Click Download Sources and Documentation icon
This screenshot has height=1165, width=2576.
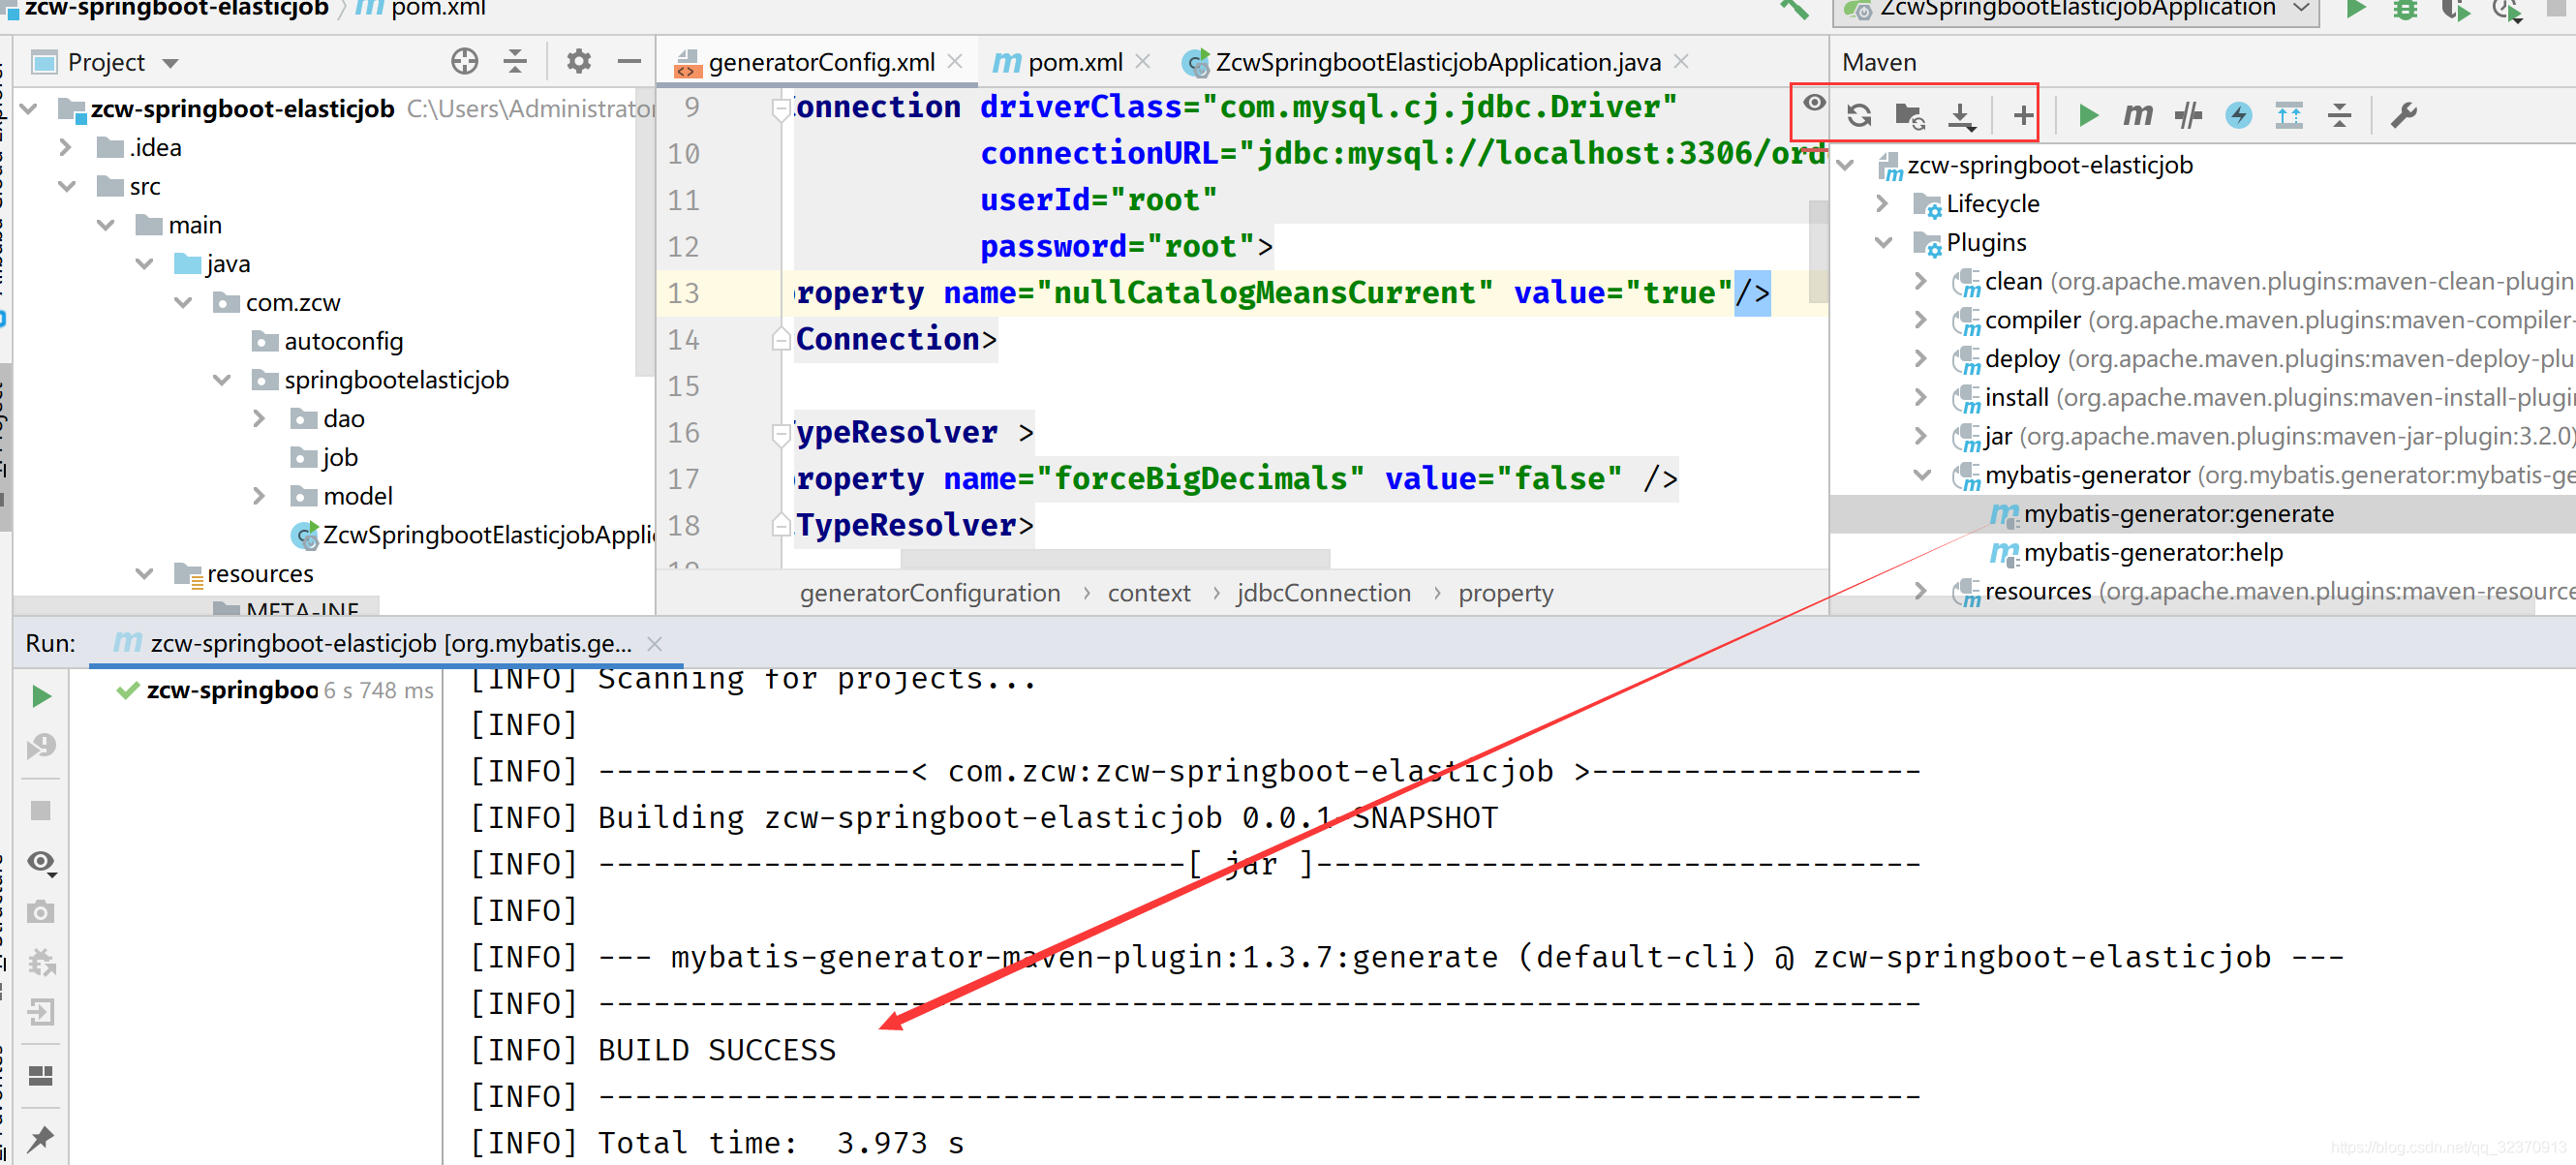point(1961,116)
